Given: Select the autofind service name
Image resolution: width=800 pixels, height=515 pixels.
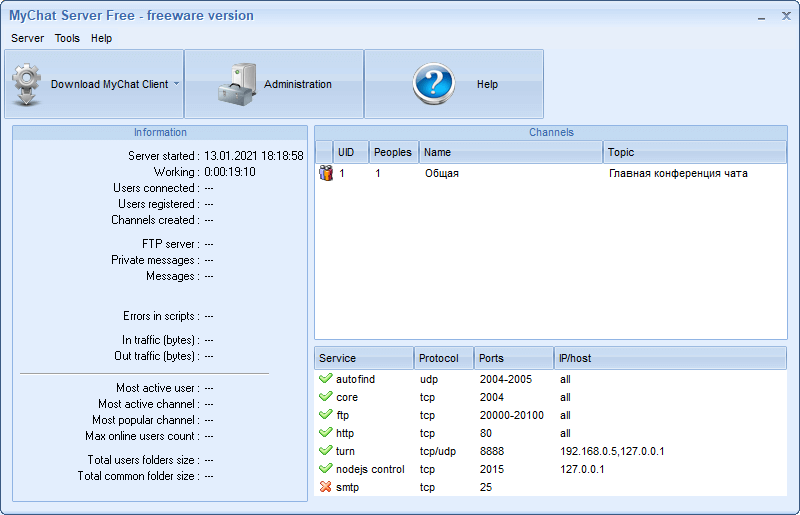Looking at the screenshot, I should pos(355,379).
